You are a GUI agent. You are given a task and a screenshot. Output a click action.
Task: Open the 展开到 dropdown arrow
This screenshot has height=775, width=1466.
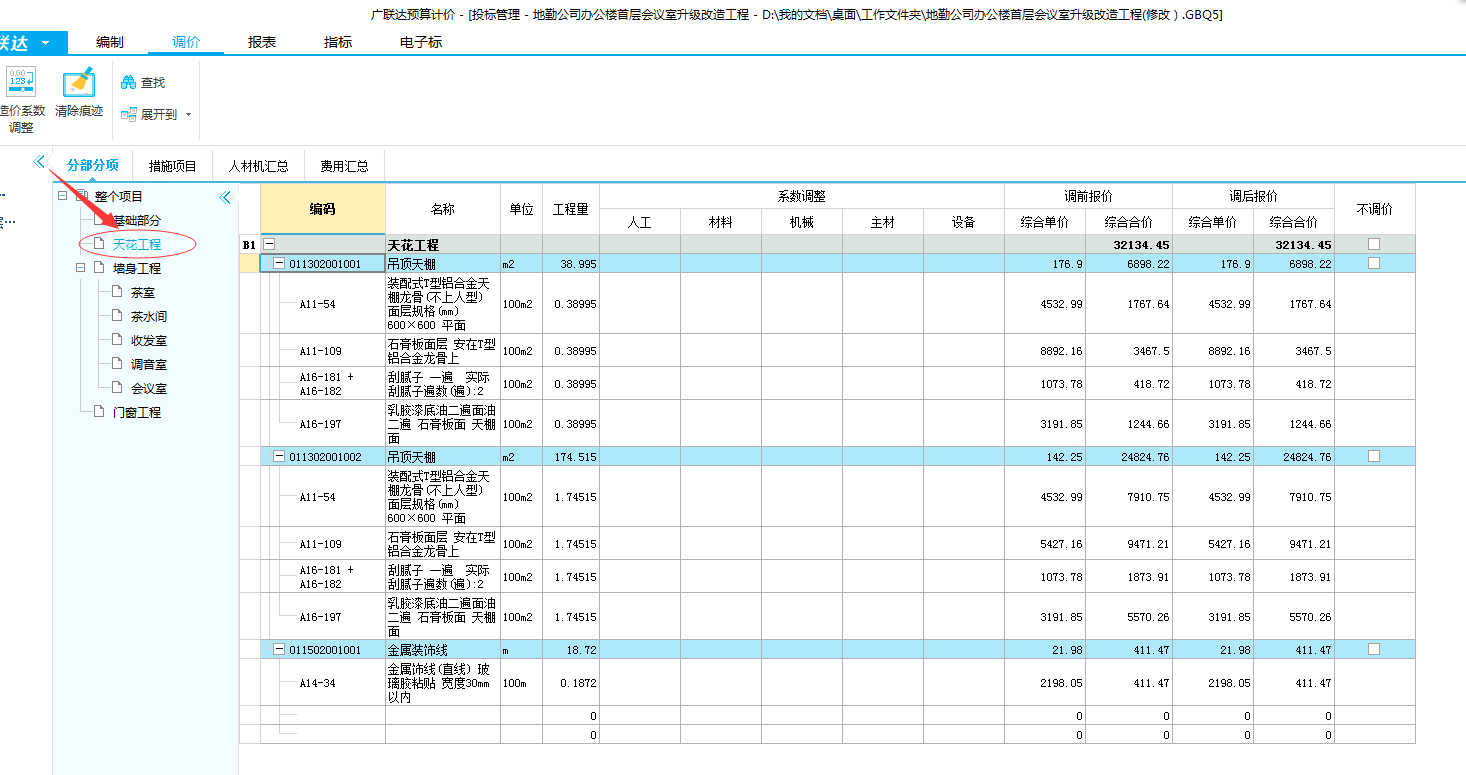point(188,115)
